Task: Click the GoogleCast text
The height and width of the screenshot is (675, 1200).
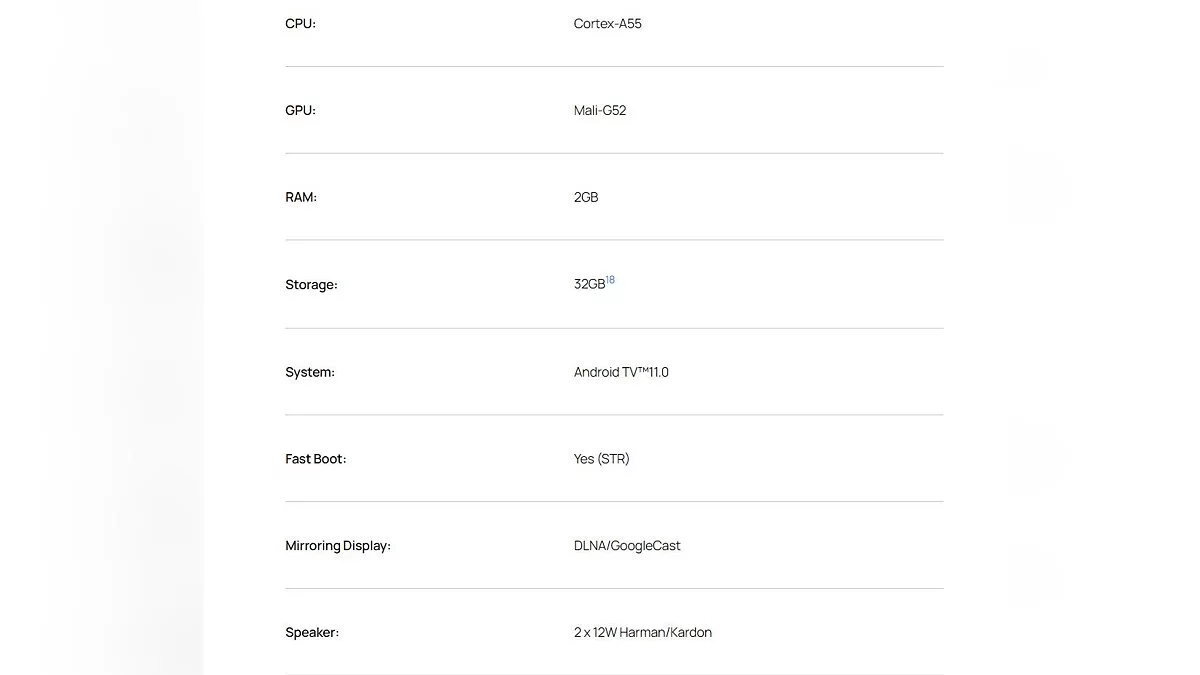Action: pyautogui.click(x=646, y=546)
